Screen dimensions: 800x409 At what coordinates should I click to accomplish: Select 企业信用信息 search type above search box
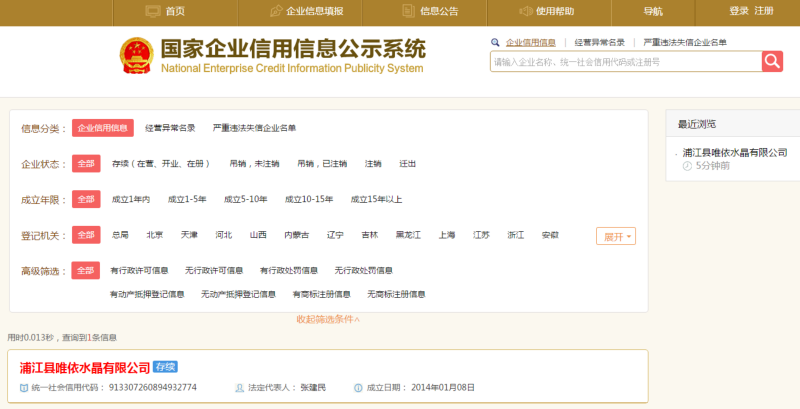pyautogui.click(x=531, y=43)
